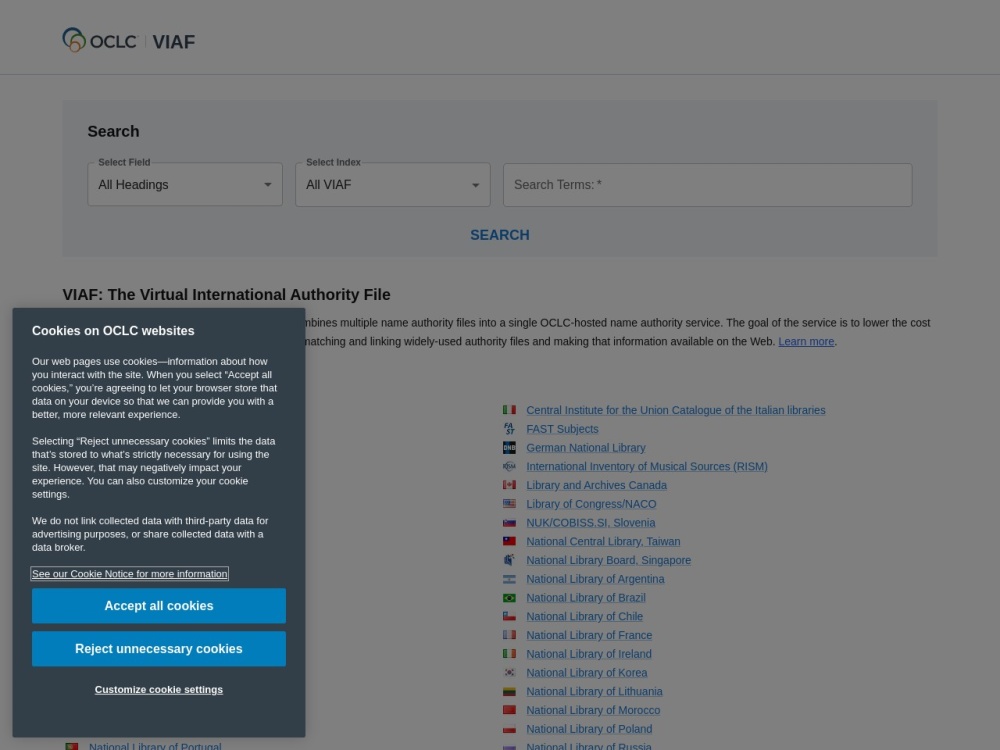The width and height of the screenshot is (1000, 750).
Task: Click the Morocco flag icon
Action: click(509, 710)
